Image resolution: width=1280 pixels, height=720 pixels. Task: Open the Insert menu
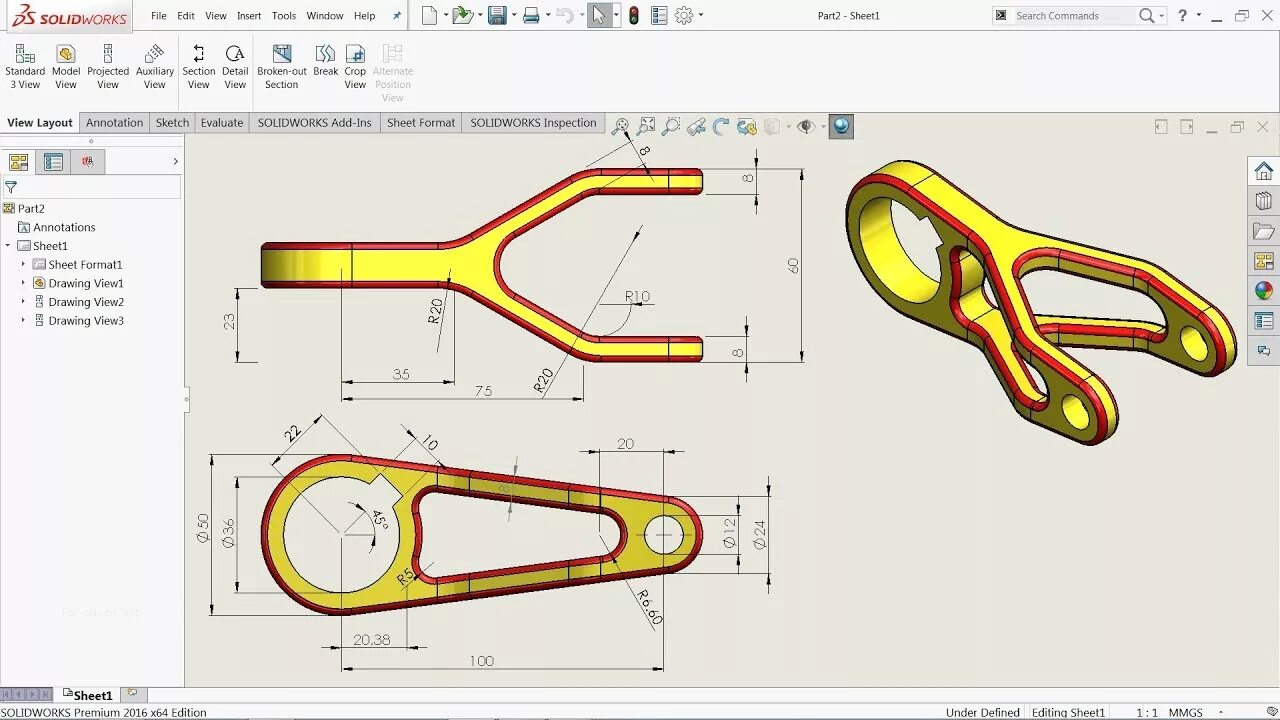tap(248, 15)
